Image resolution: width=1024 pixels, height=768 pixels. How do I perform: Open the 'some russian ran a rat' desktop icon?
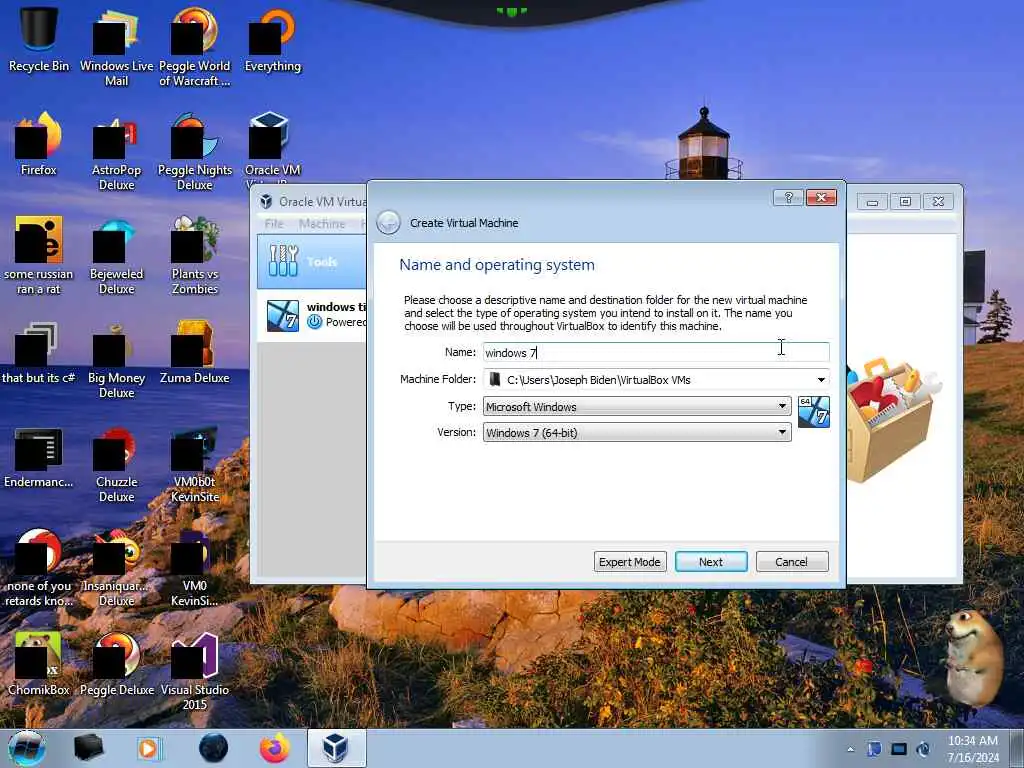pos(38,256)
